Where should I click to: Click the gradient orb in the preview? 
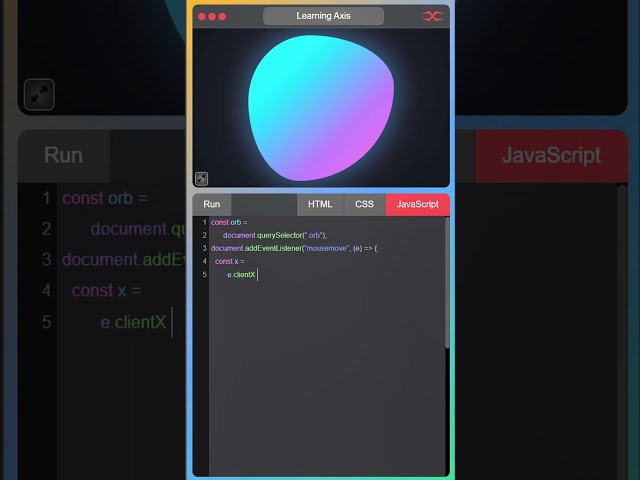(321, 108)
